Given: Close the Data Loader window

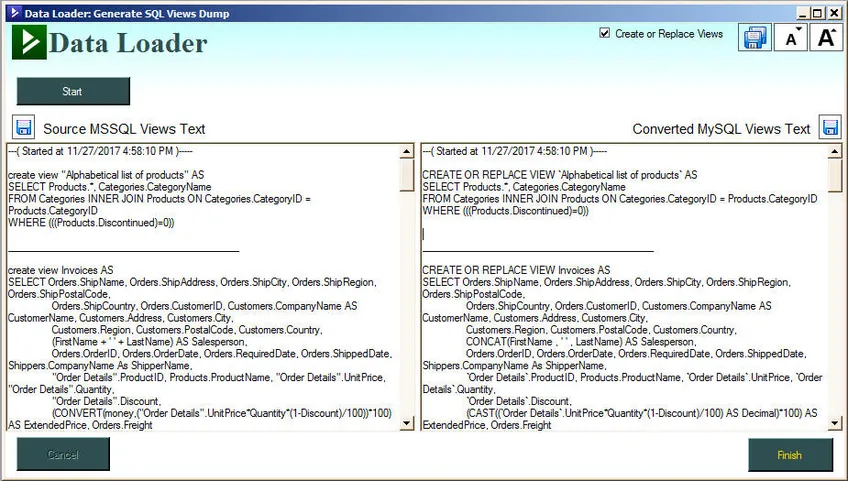Looking at the screenshot, I should tap(833, 13).
